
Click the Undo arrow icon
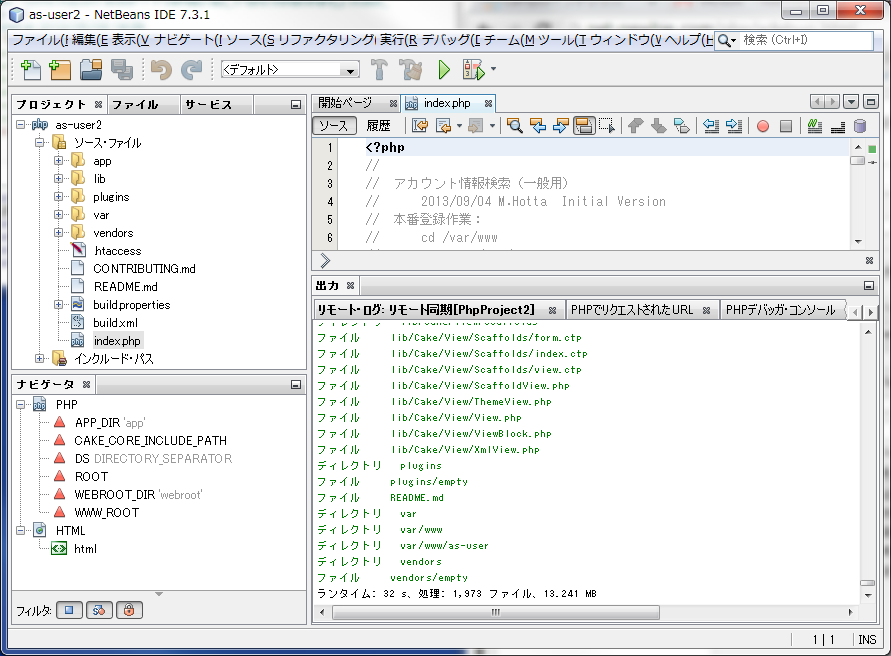click(161, 69)
